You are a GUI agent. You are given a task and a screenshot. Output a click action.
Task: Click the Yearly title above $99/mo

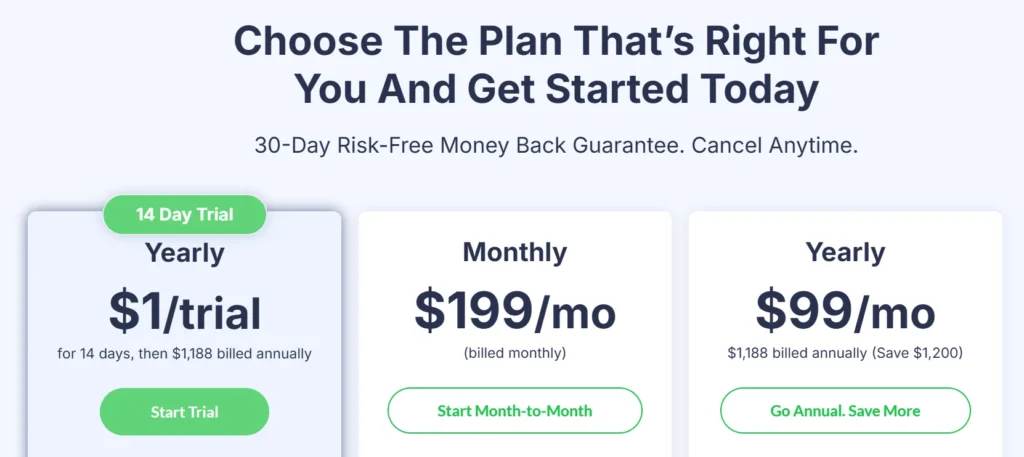tap(845, 252)
